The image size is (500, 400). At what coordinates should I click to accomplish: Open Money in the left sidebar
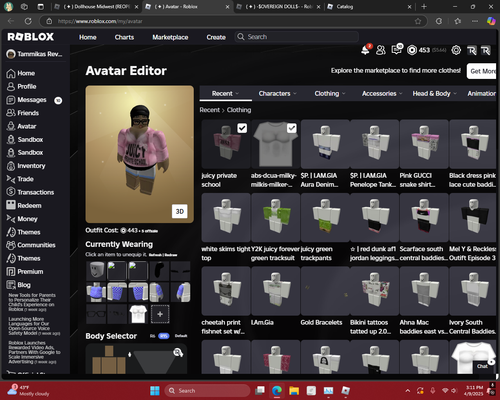point(22,219)
